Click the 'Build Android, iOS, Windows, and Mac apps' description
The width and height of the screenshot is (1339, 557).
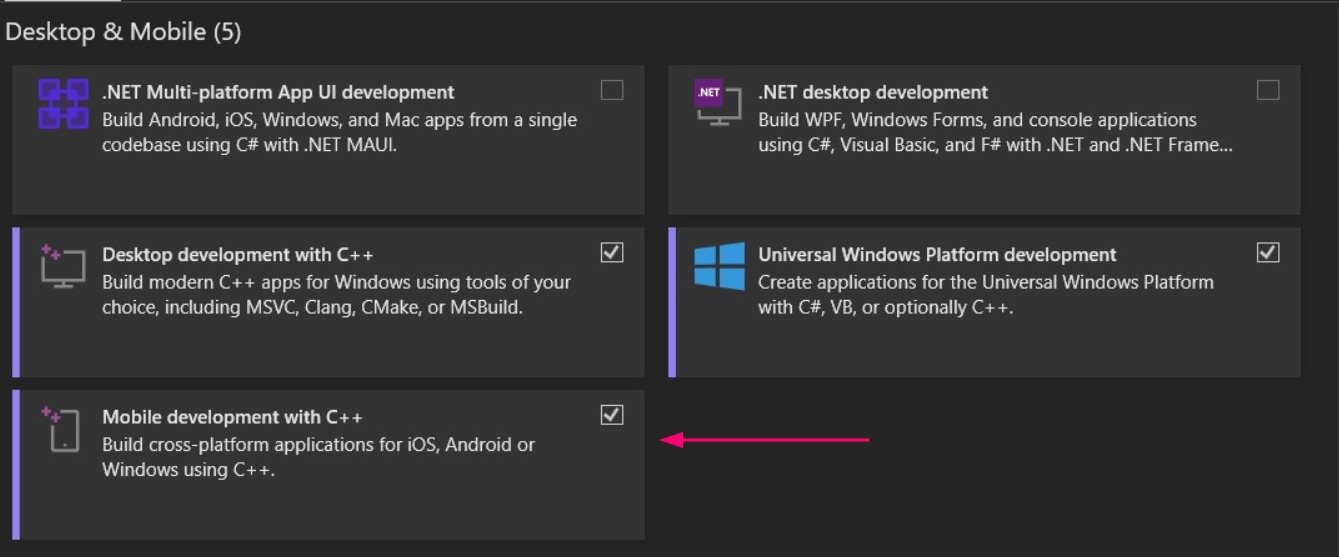(x=339, y=132)
